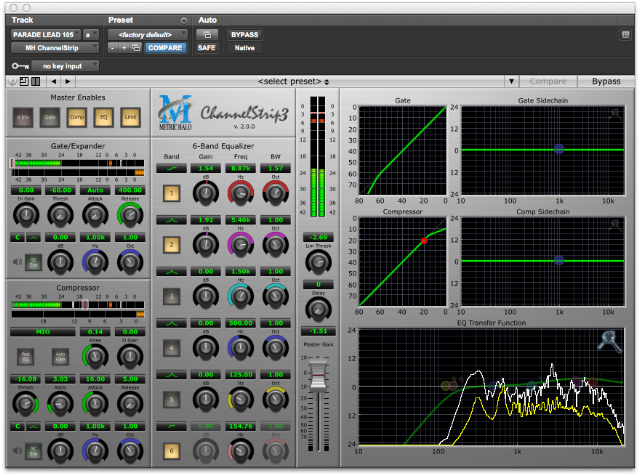
Task: Toggle the EQ master enable button
Action: [104, 117]
